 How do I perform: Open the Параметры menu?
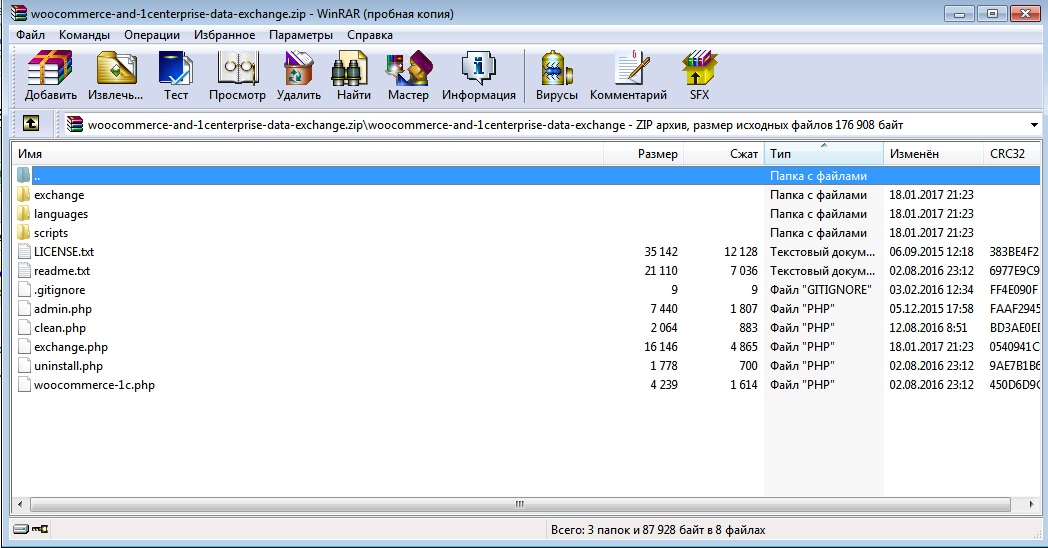tap(301, 35)
